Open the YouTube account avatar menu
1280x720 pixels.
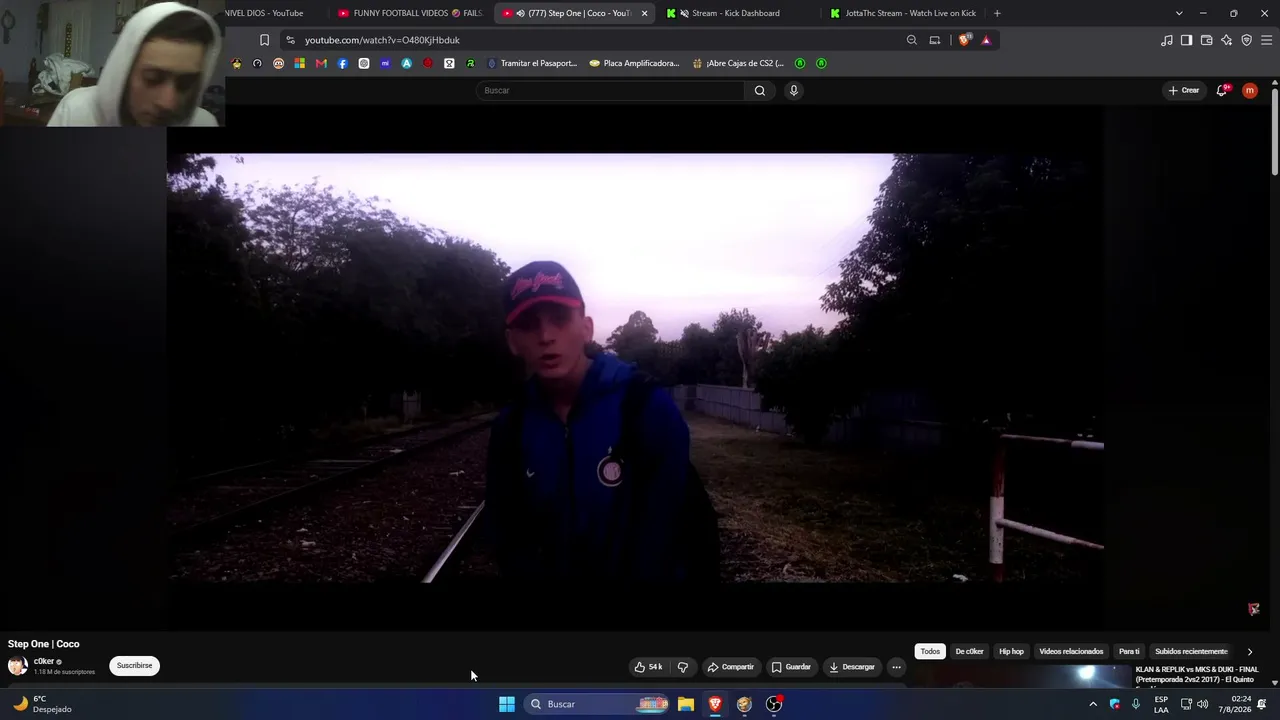point(1250,90)
